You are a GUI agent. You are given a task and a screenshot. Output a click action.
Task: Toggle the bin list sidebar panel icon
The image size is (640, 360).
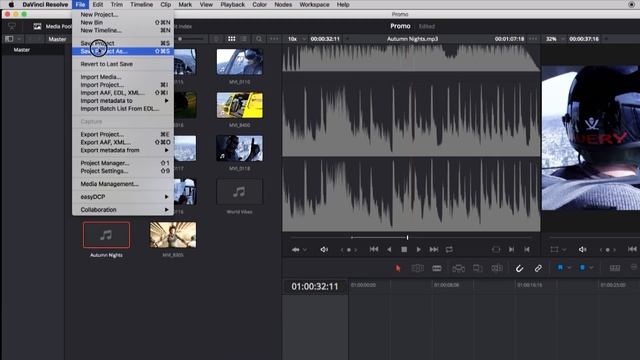[9, 39]
